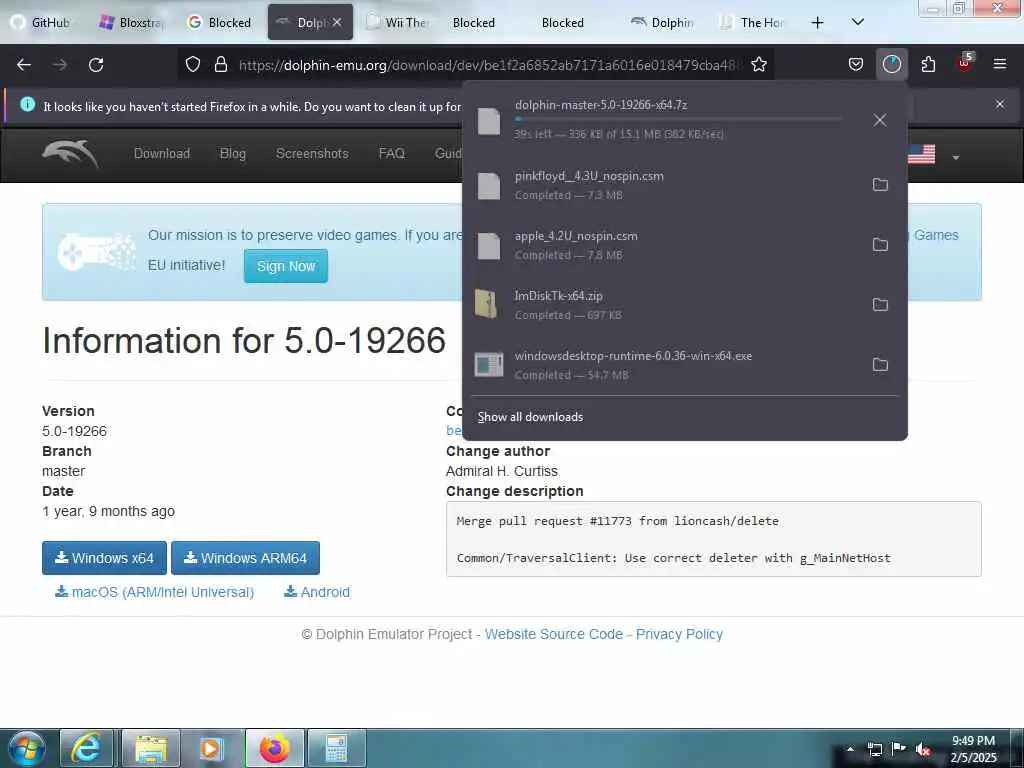Click the dolphin-master download progress bar

click(x=677, y=120)
